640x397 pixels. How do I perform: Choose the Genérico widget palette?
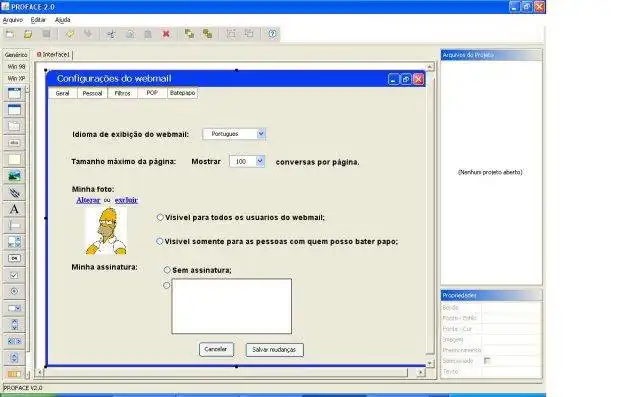pos(16,55)
